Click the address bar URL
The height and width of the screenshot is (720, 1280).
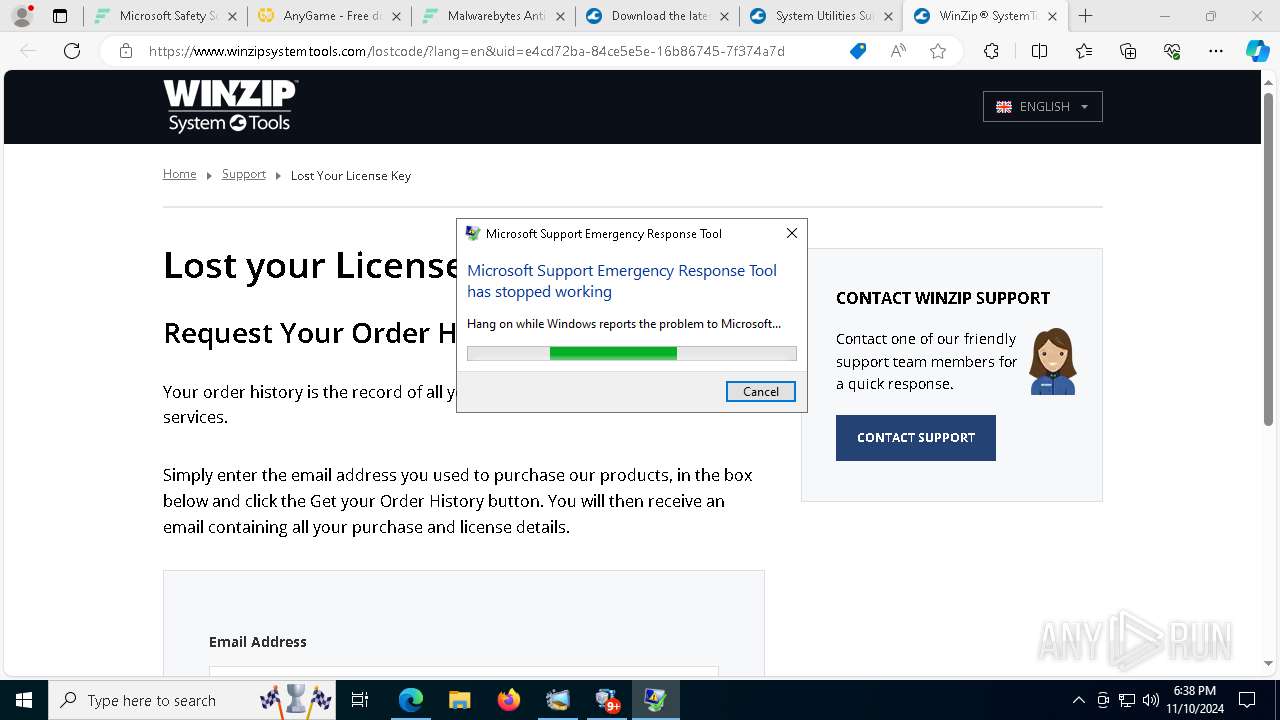466,51
